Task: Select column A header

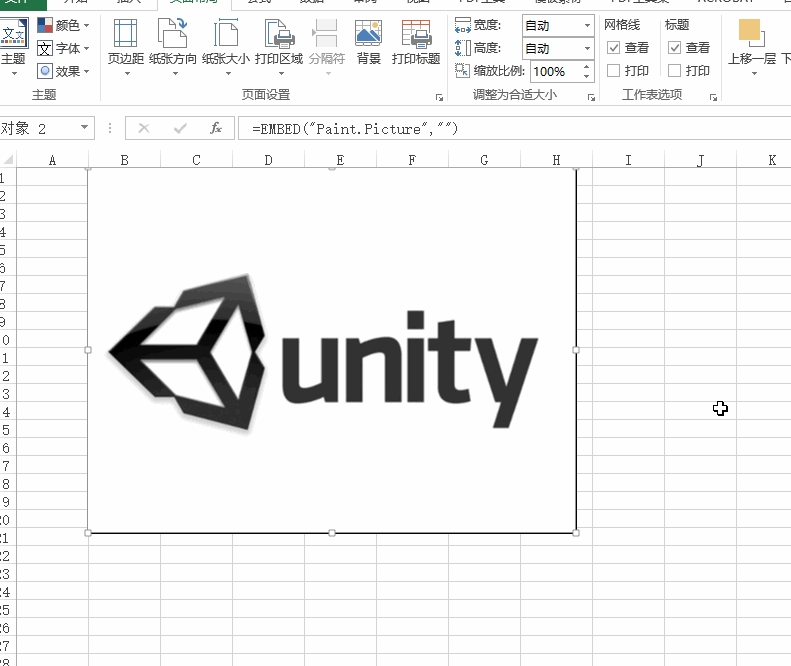Action: 52,160
